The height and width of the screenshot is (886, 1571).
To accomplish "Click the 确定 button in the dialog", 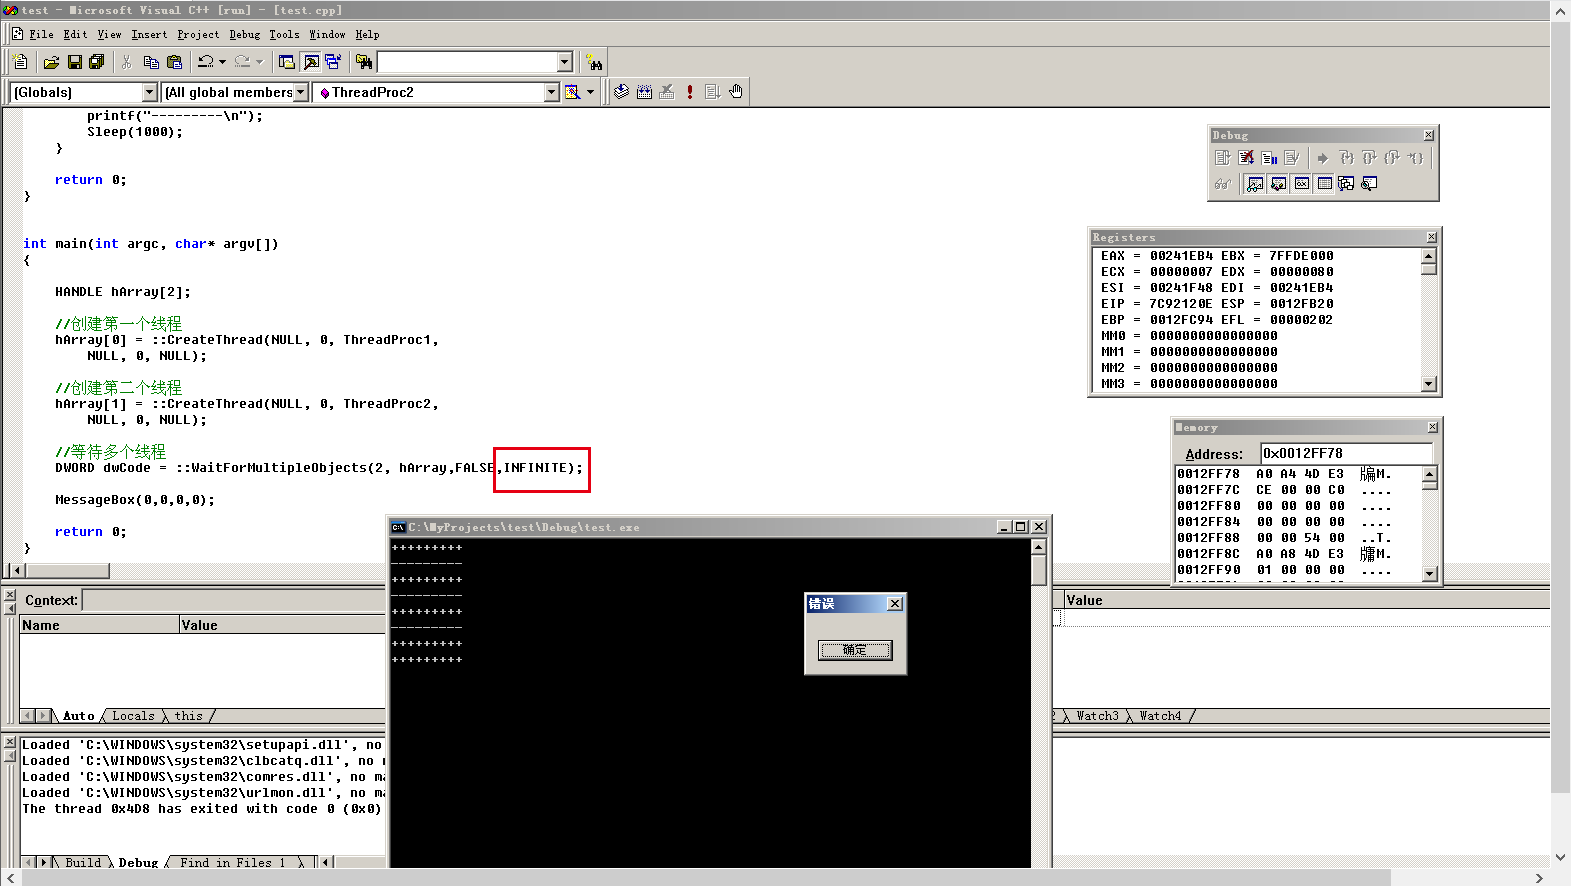I will point(855,650).
